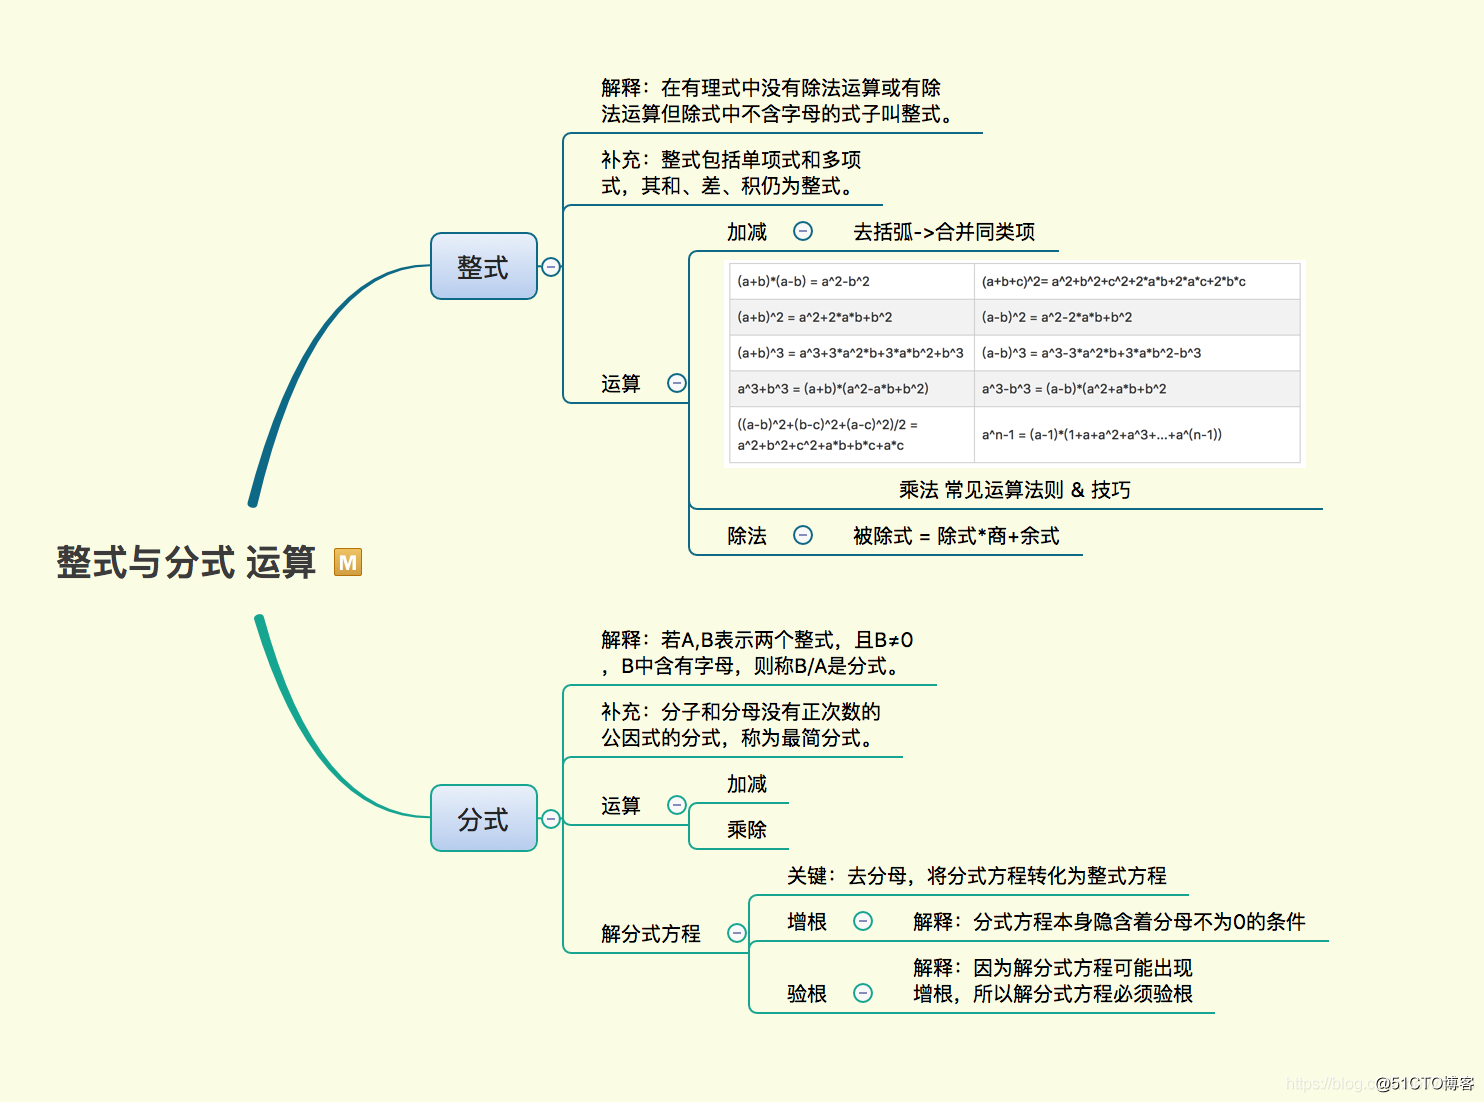Select the 增根 explanation about 分母不为0
Viewport: 1484px width, 1102px height.
(x=1109, y=922)
